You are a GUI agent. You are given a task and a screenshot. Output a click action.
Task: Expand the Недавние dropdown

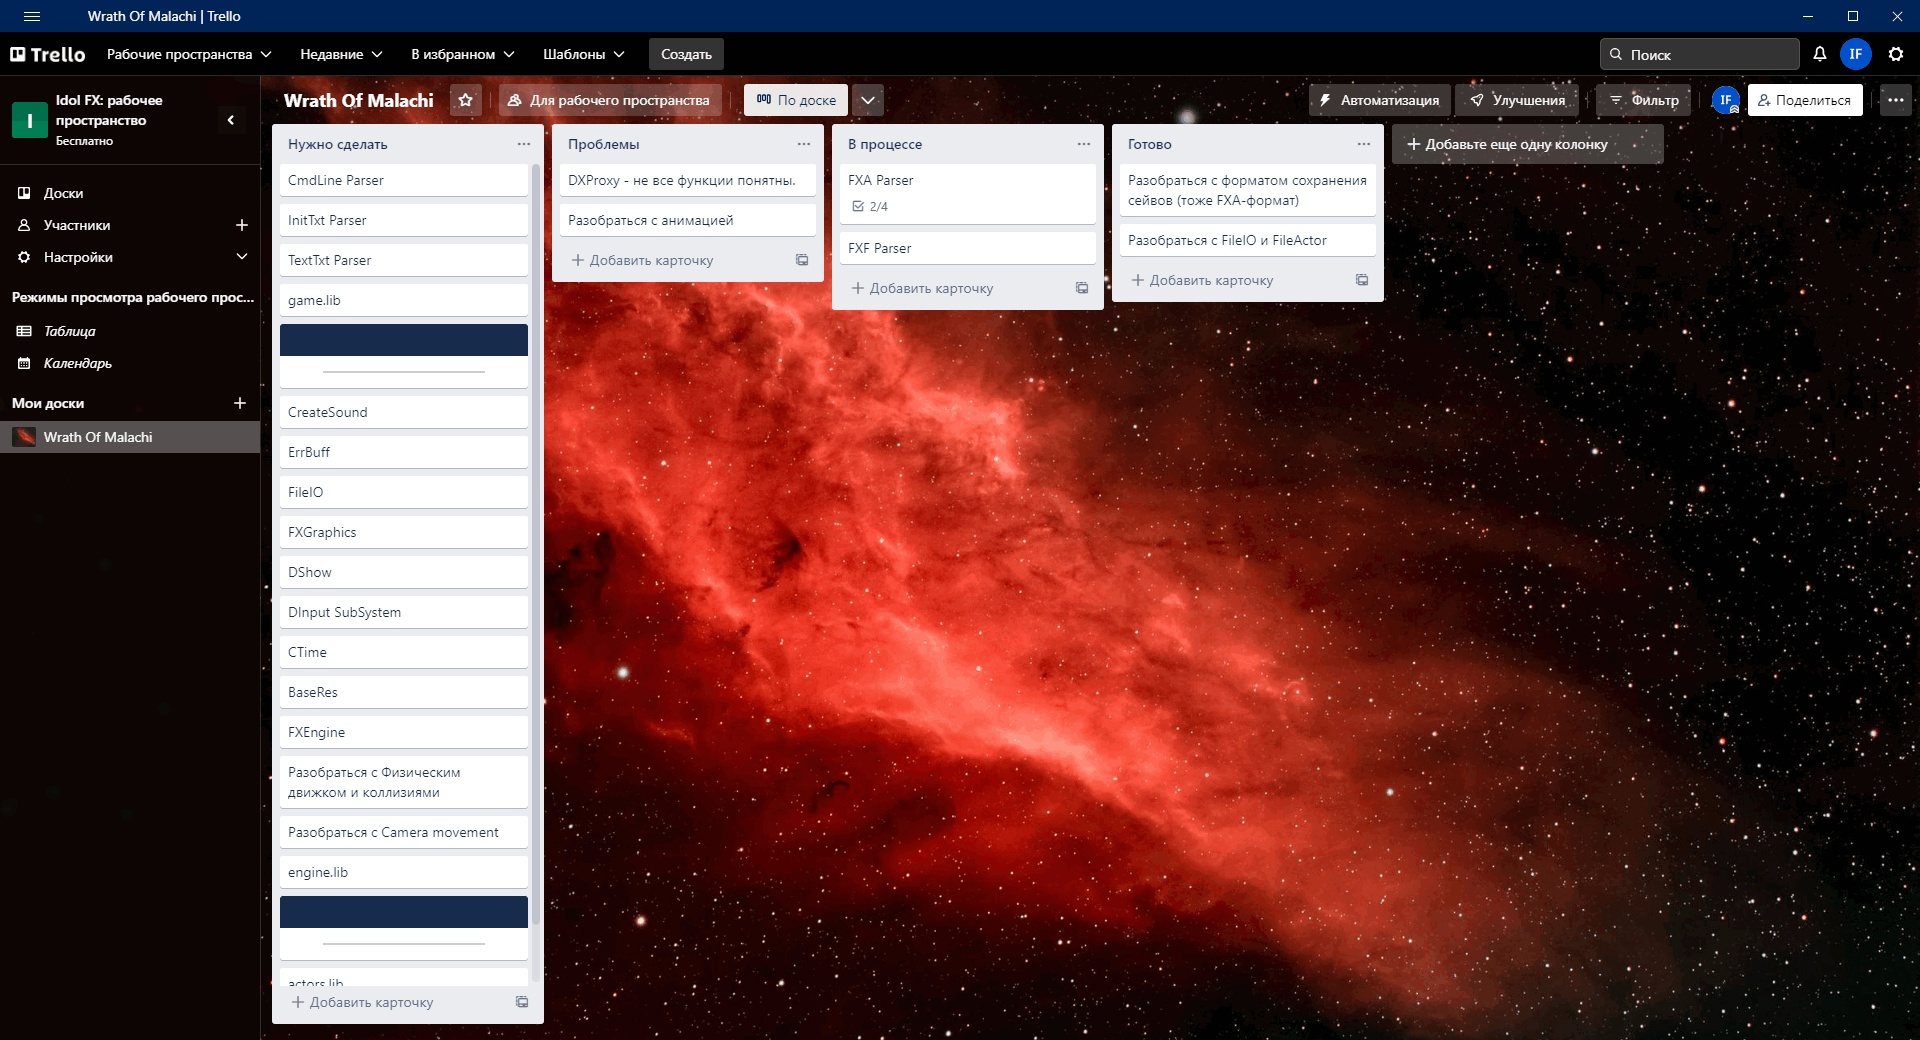click(x=341, y=54)
